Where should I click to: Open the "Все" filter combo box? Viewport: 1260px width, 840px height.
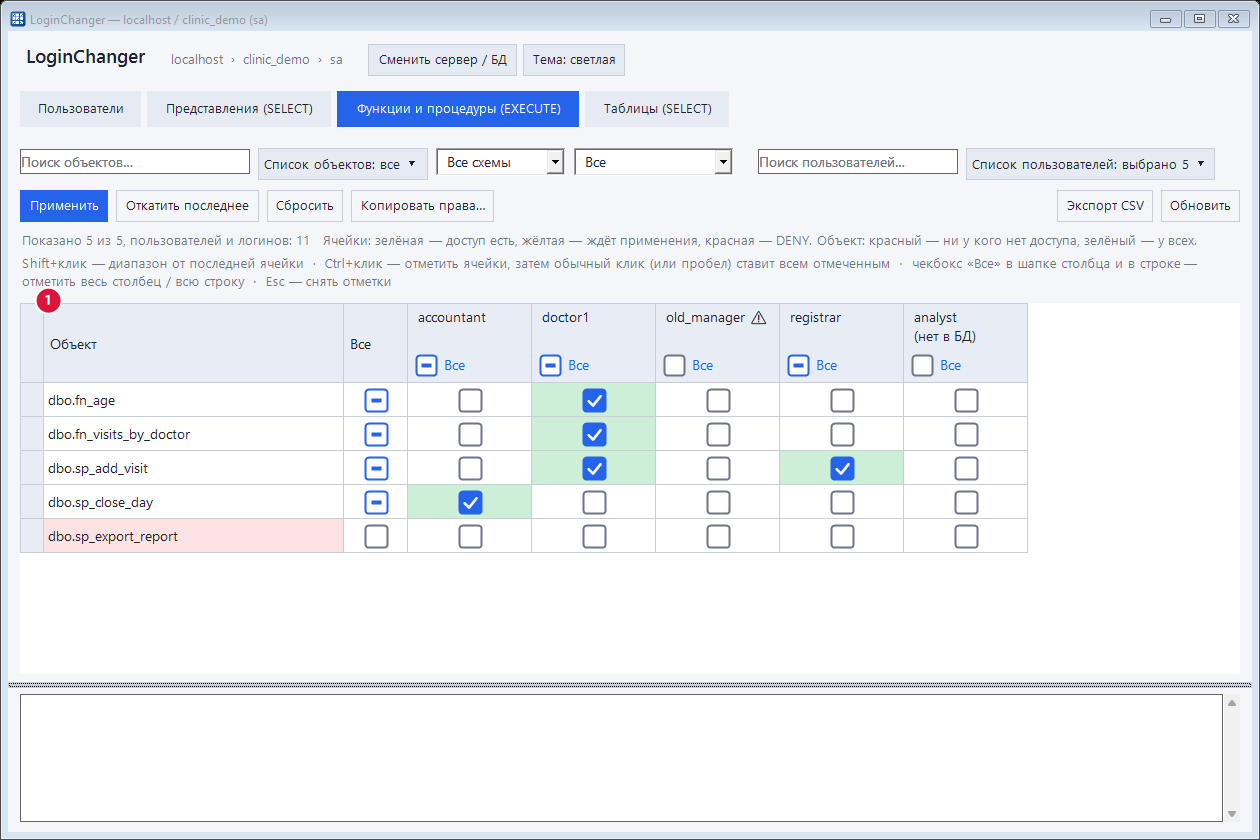coord(653,162)
